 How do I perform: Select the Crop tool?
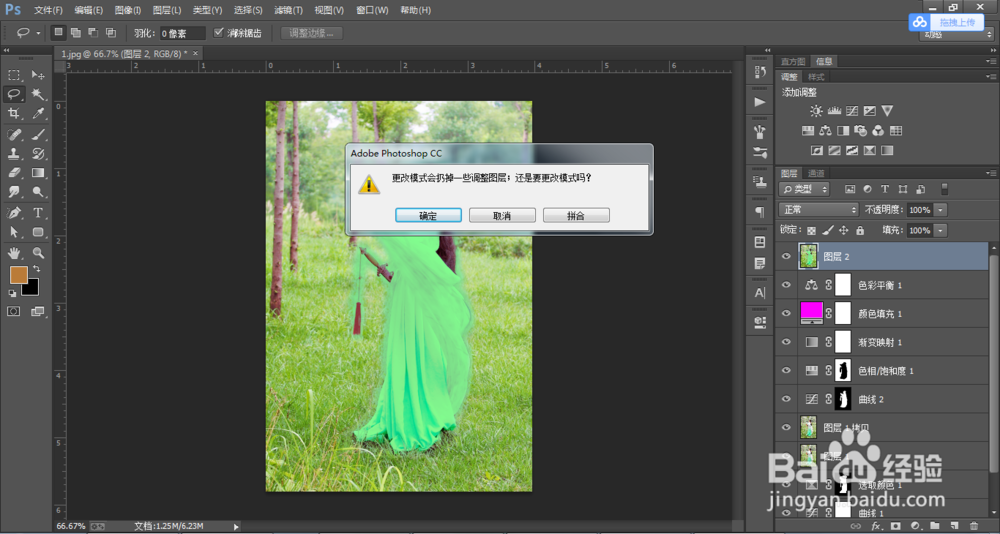point(14,114)
